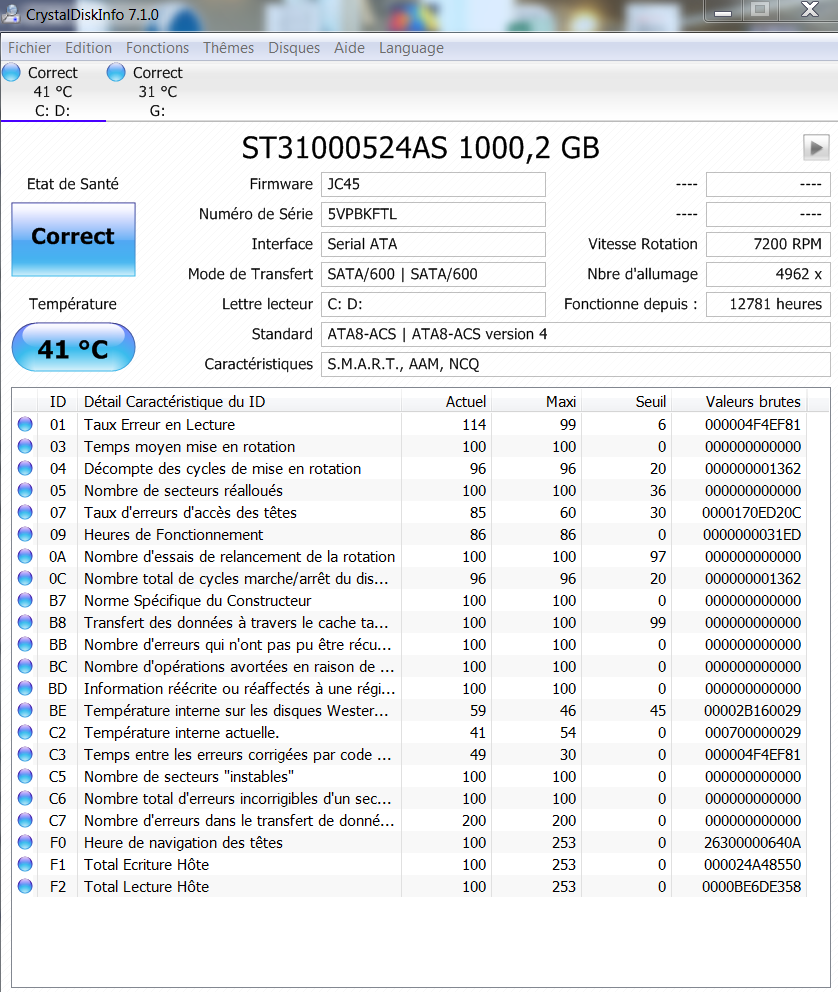Click status dot for Température interne actuelle
This screenshot has height=992, width=838.
[x=25, y=733]
